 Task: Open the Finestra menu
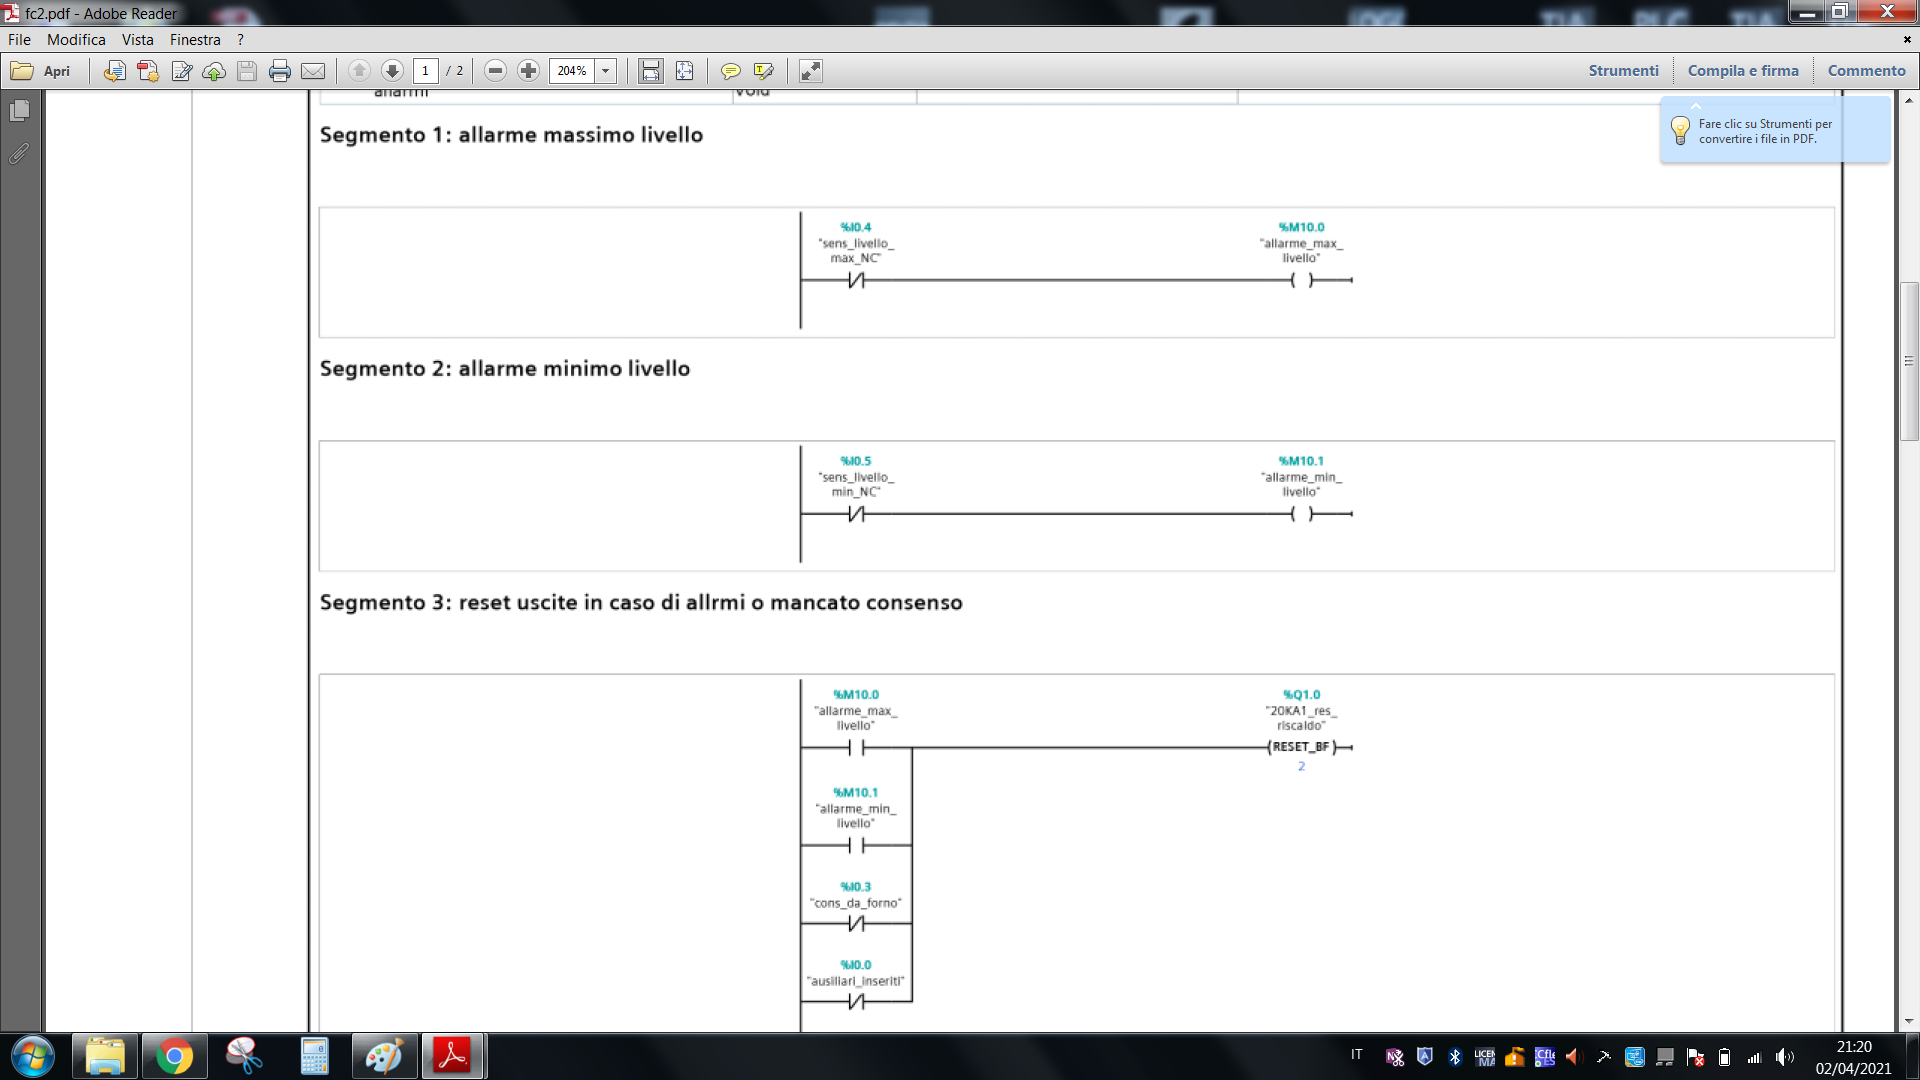pos(195,40)
